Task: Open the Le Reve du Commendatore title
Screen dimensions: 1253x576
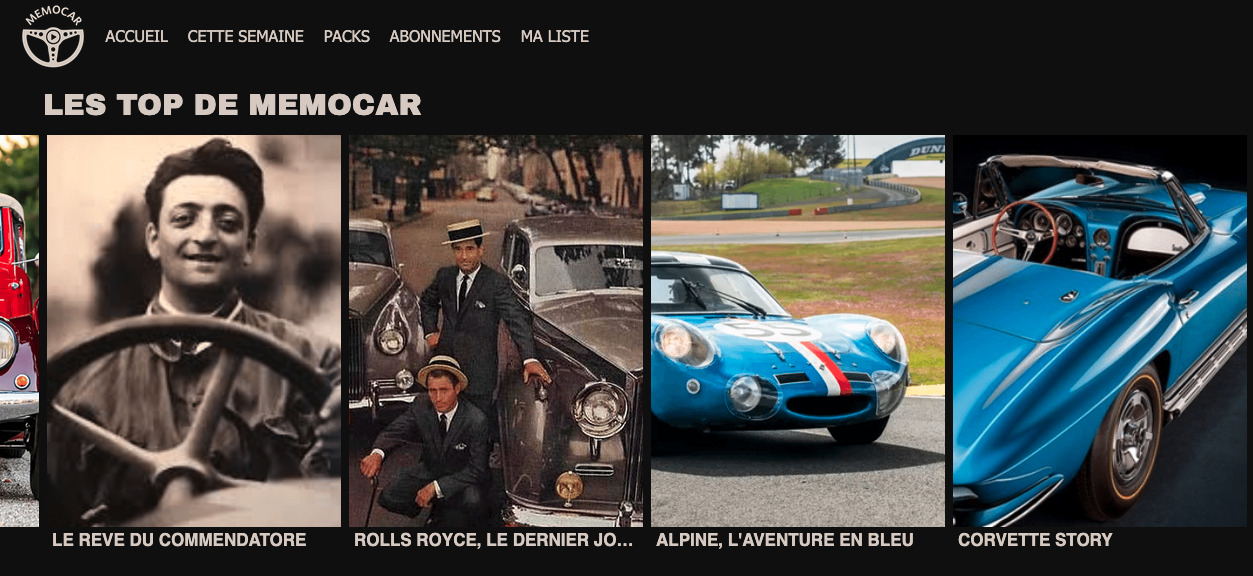Action: 179,540
